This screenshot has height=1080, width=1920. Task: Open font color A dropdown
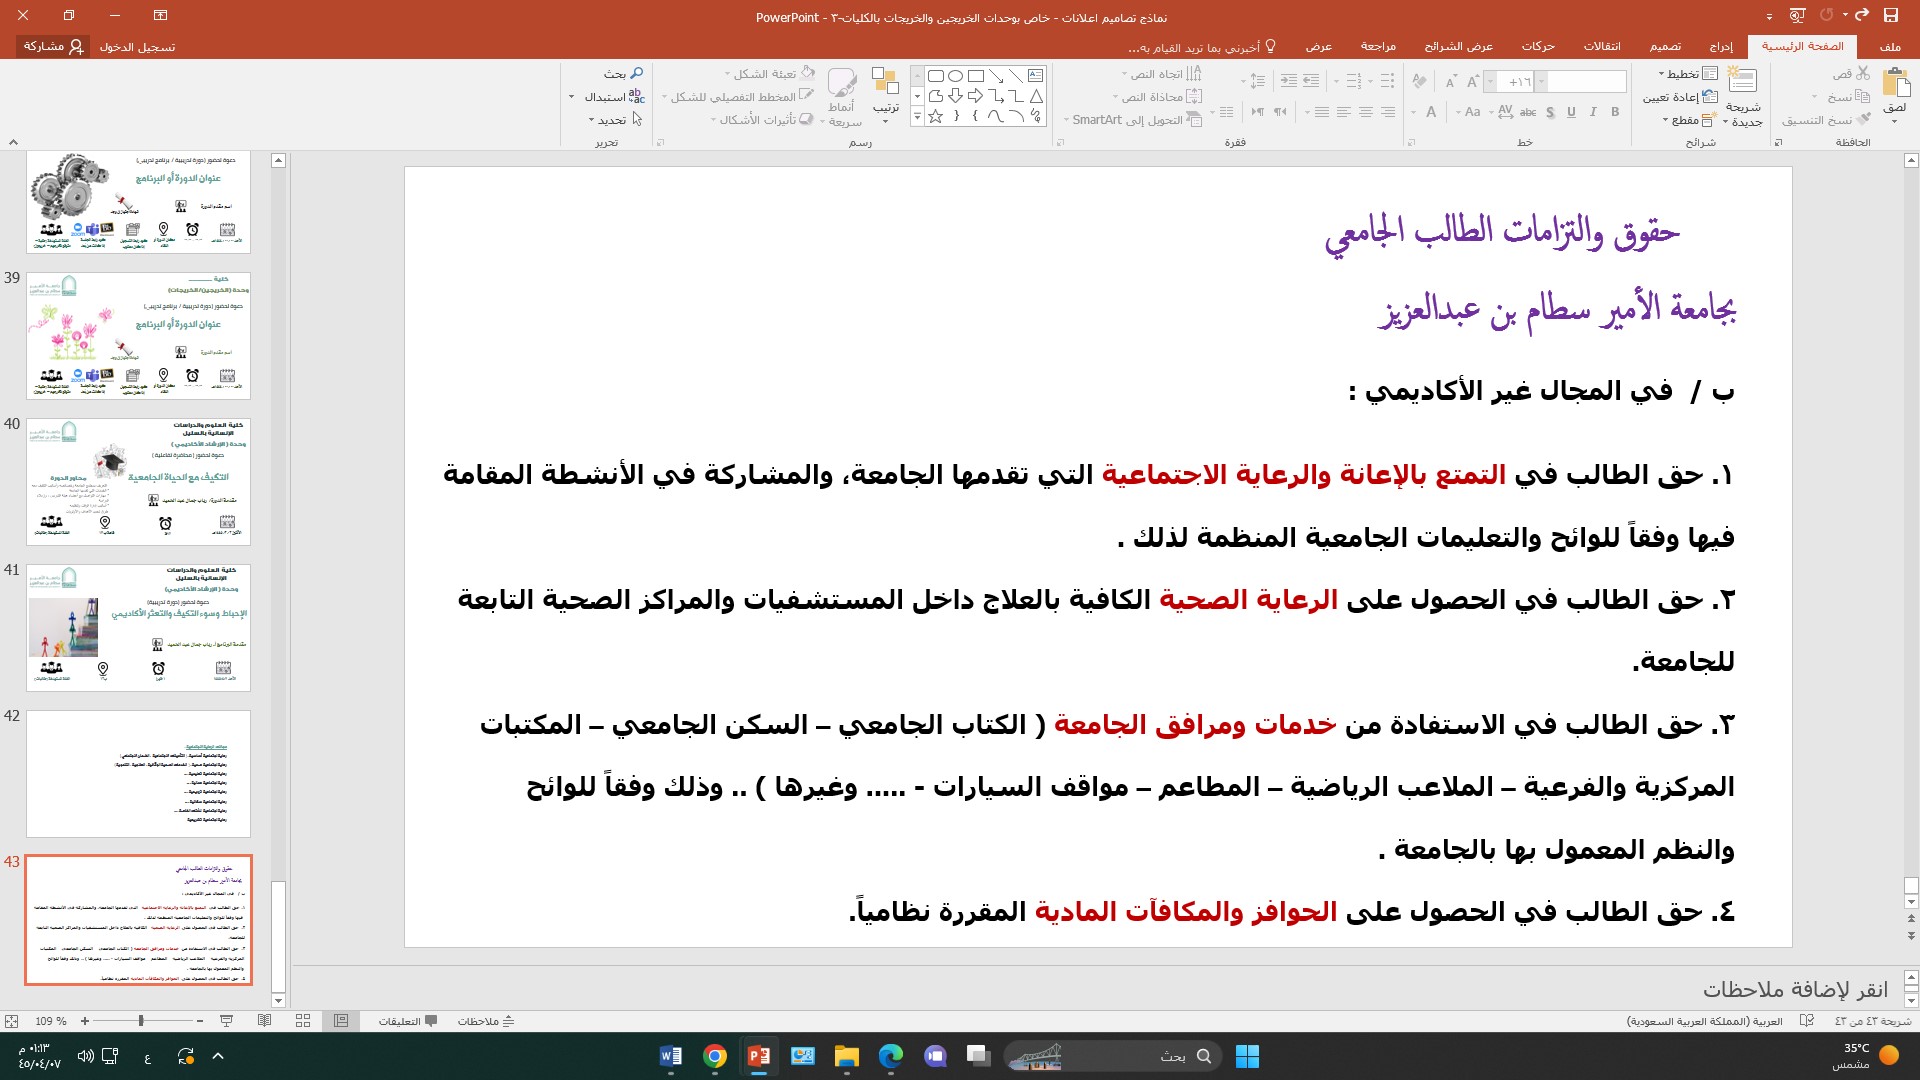[1413, 112]
